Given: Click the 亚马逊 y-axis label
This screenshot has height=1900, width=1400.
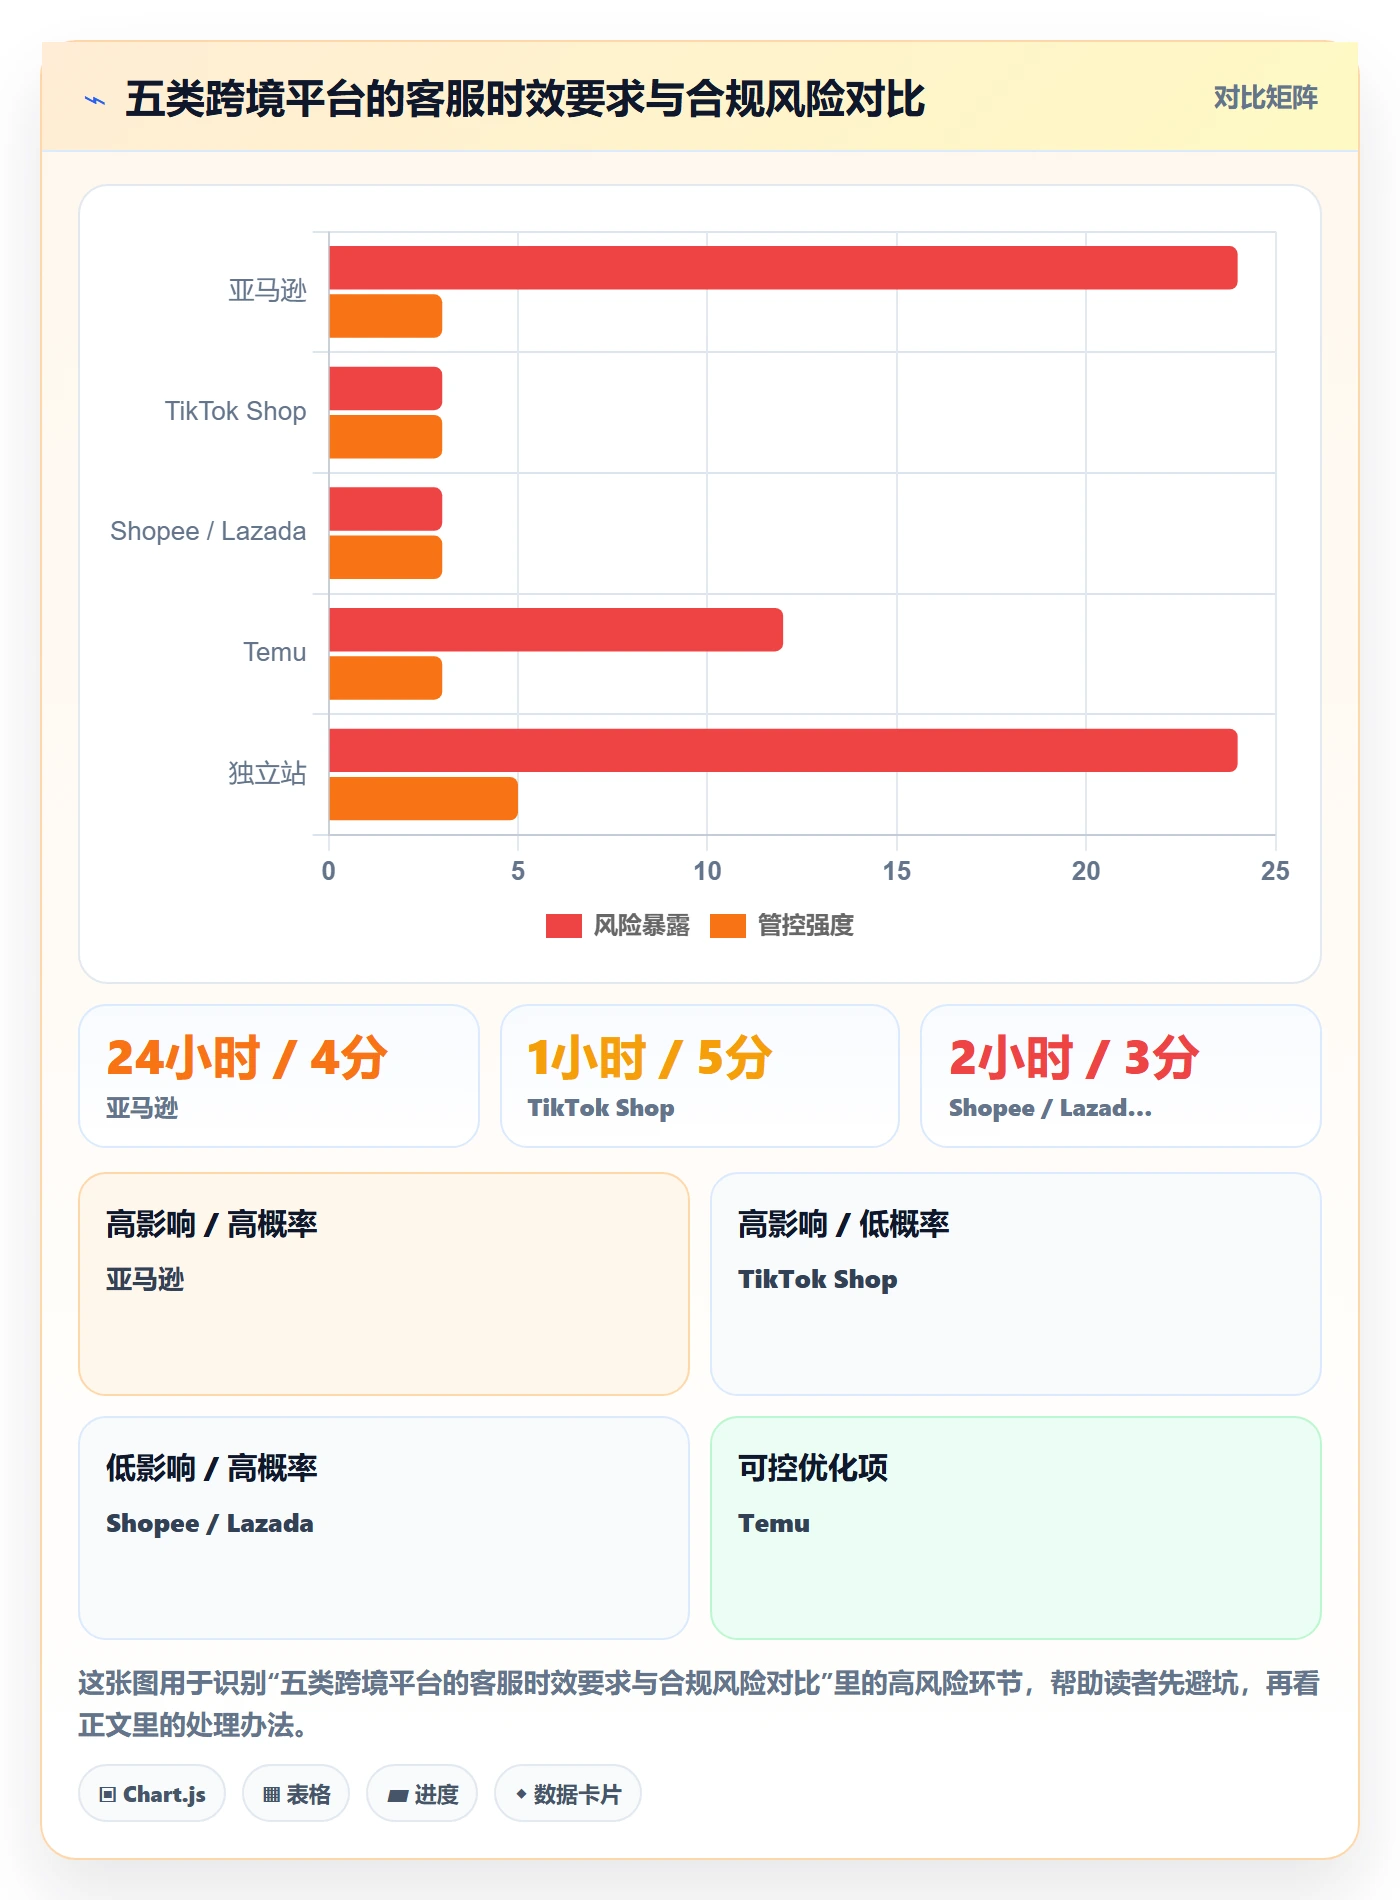Looking at the screenshot, I should 267,291.
